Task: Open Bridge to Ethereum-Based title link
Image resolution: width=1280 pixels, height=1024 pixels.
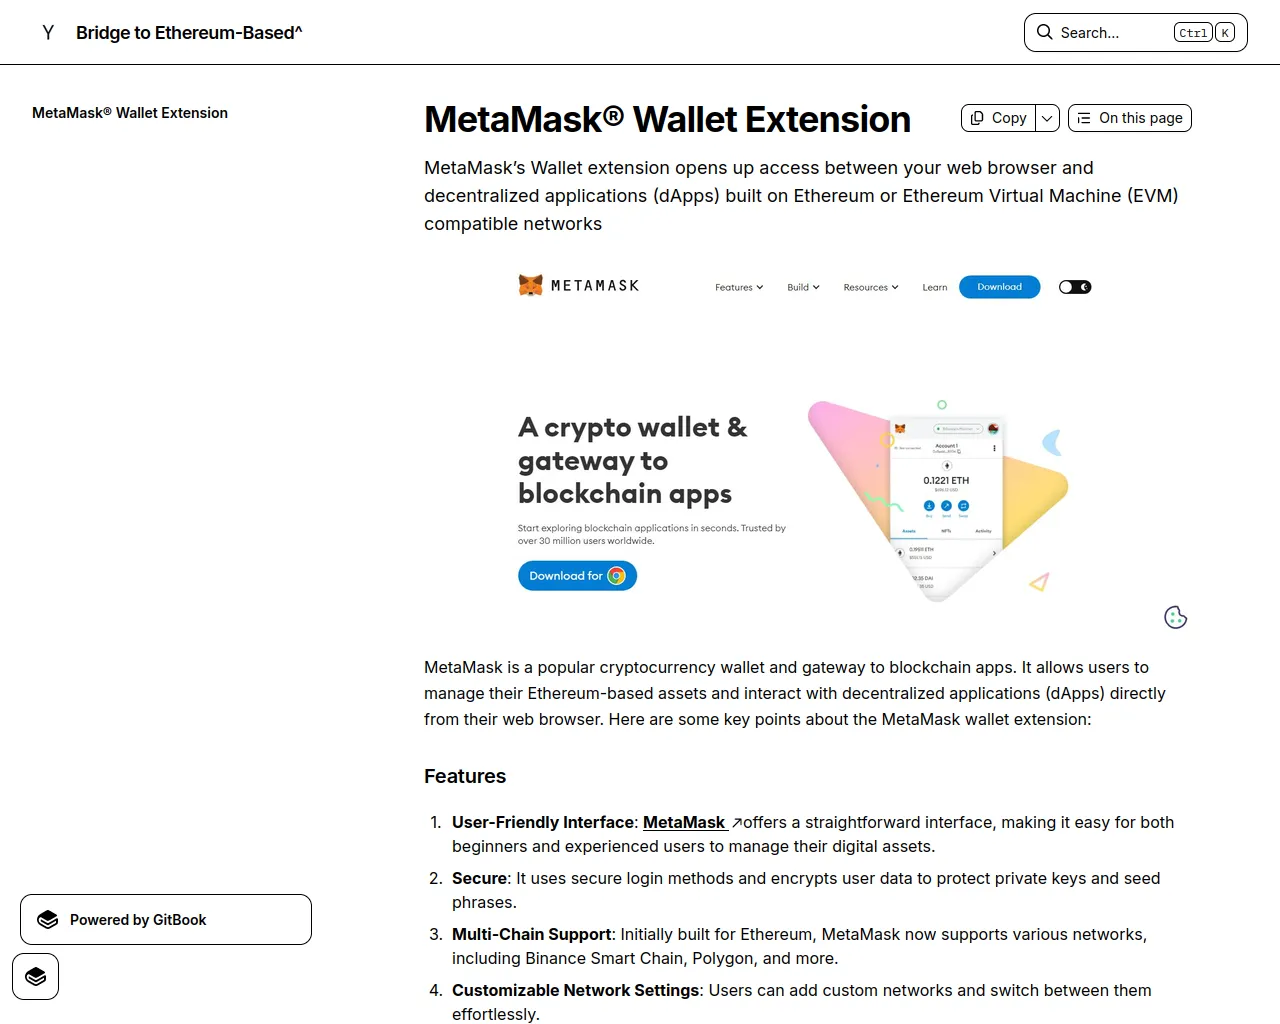Action: [x=189, y=33]
